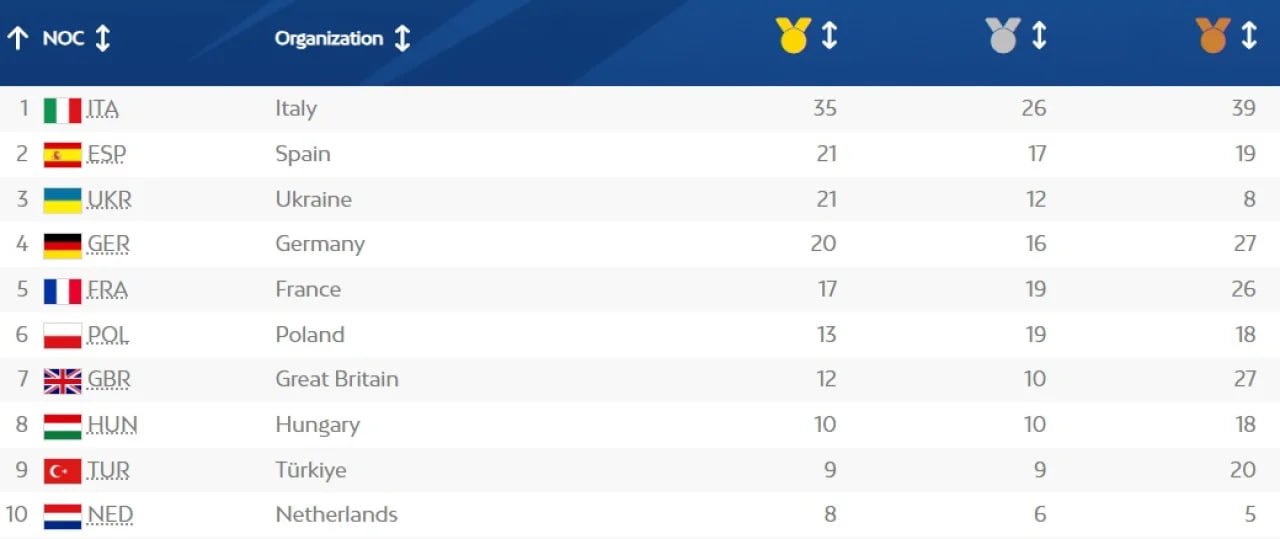This screenshot has height=539, width=1280.
Task: Click the HUN abbreviation link
Action: click(112, 425)
